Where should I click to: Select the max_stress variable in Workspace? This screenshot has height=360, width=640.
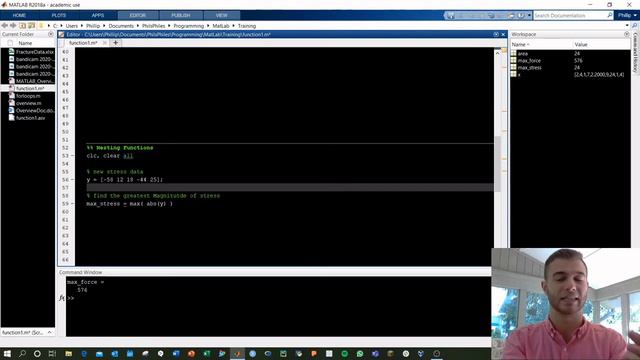click(x=529, y=67)
